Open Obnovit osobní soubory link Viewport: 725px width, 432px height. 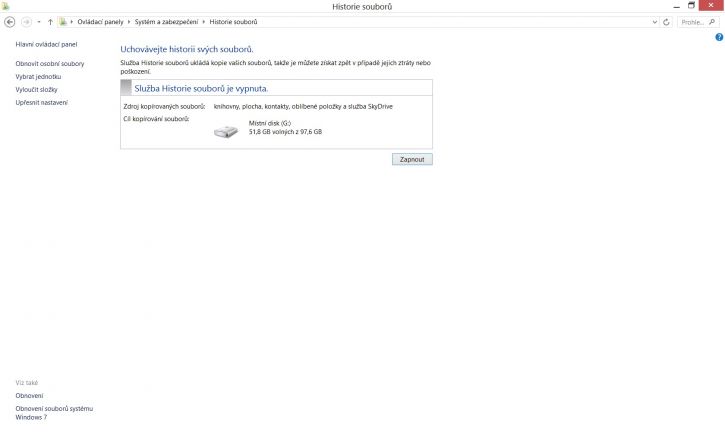(50, 64)
